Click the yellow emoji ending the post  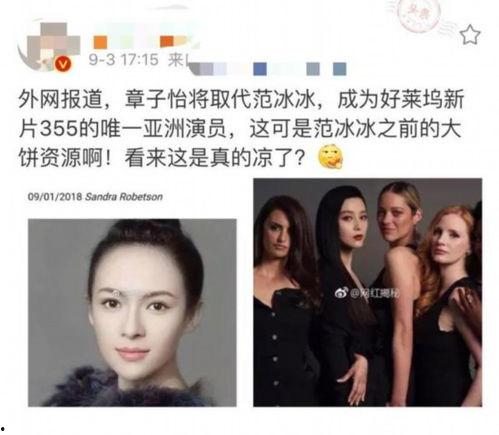coord(331,157)
